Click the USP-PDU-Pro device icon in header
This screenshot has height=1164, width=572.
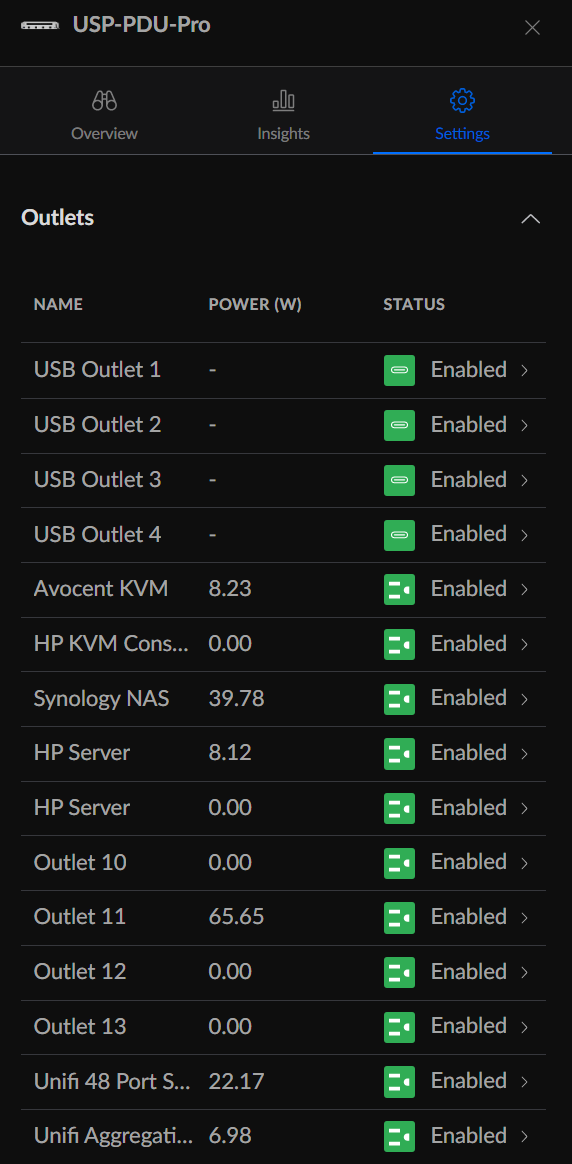[x=41, y=25]
